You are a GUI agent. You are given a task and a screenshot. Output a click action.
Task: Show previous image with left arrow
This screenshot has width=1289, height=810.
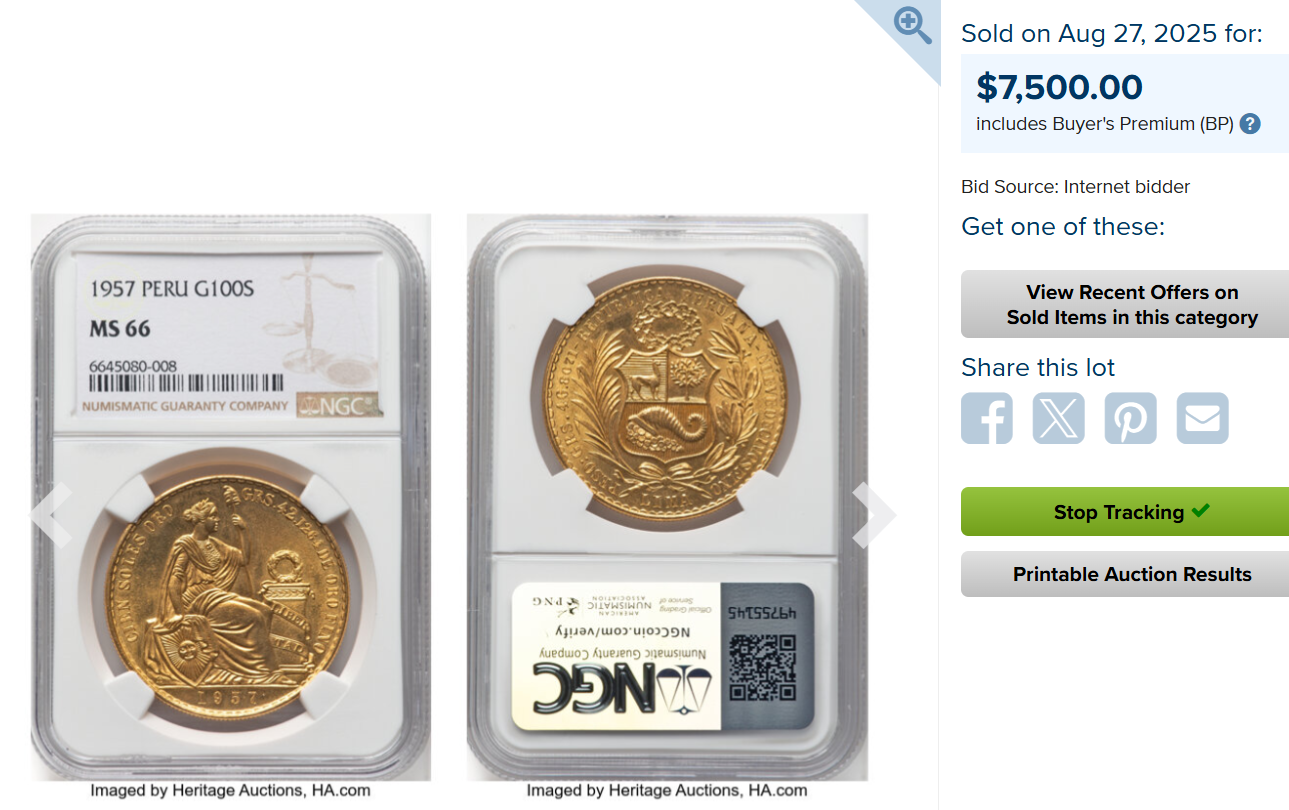51,515
